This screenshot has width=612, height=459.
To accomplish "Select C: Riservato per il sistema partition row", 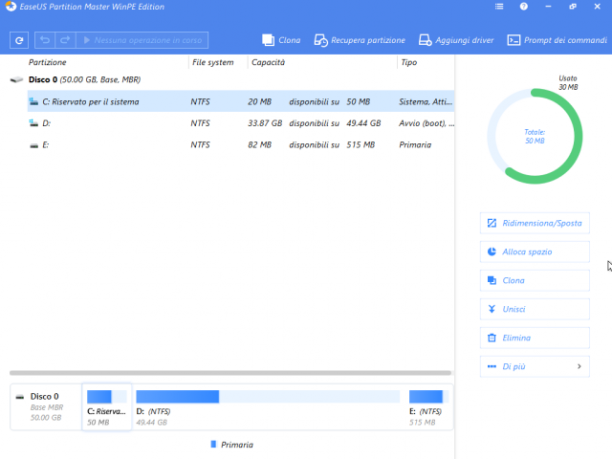I will 241,101.
